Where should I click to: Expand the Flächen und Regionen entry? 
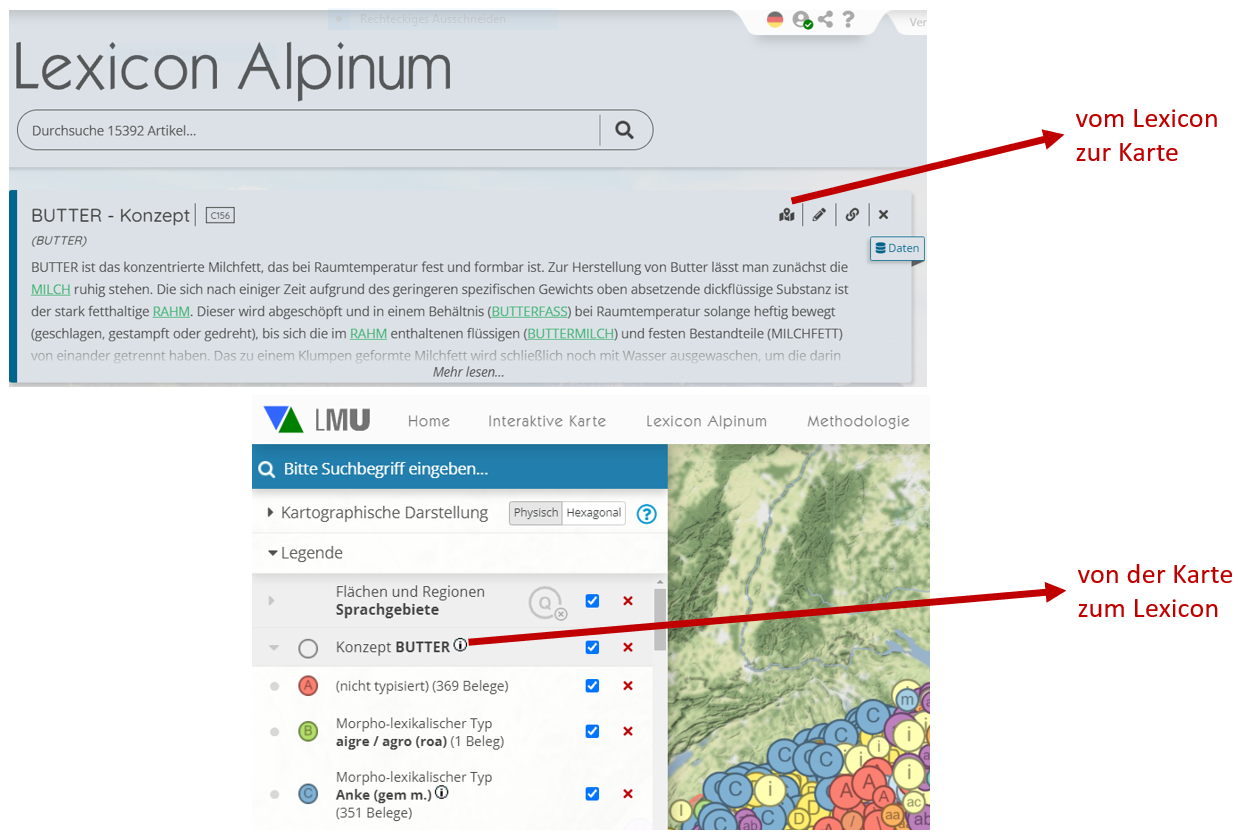(270, 601)
